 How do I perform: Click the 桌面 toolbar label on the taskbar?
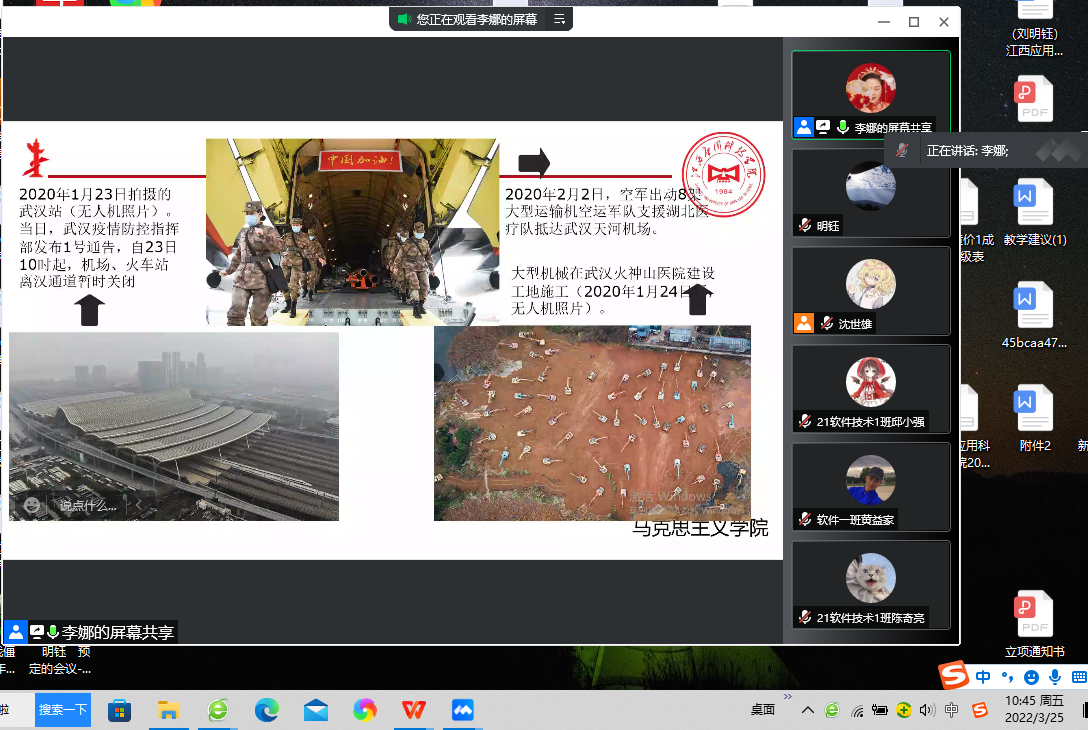[763, 710]
